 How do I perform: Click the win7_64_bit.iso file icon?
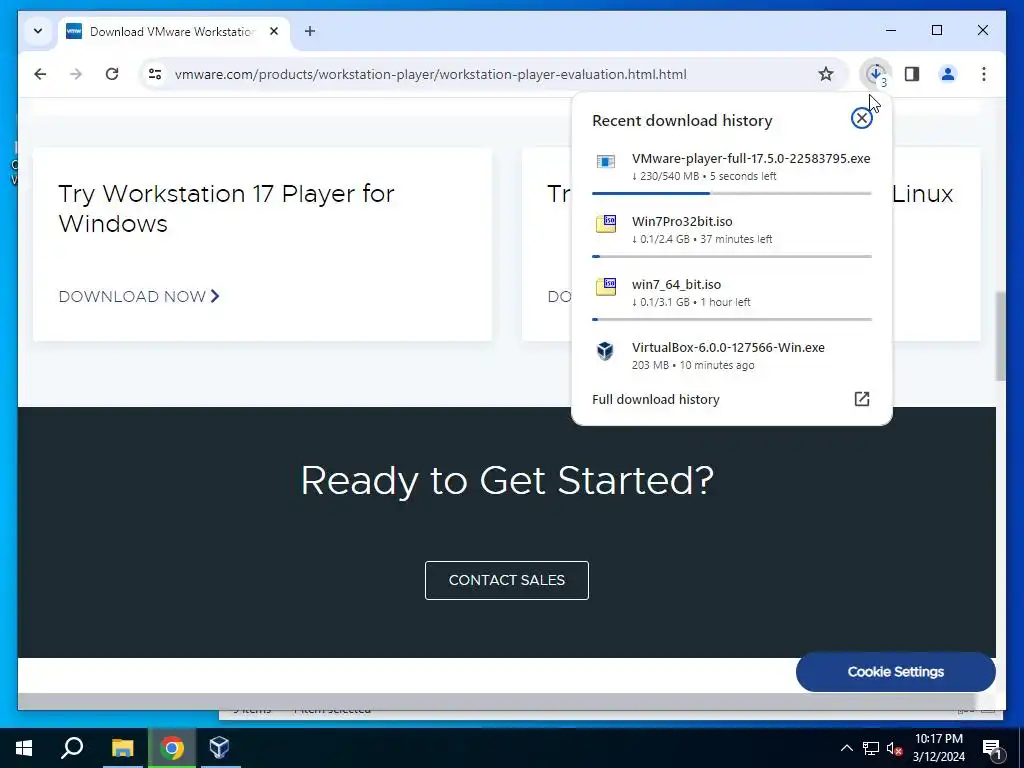(605, 287)
